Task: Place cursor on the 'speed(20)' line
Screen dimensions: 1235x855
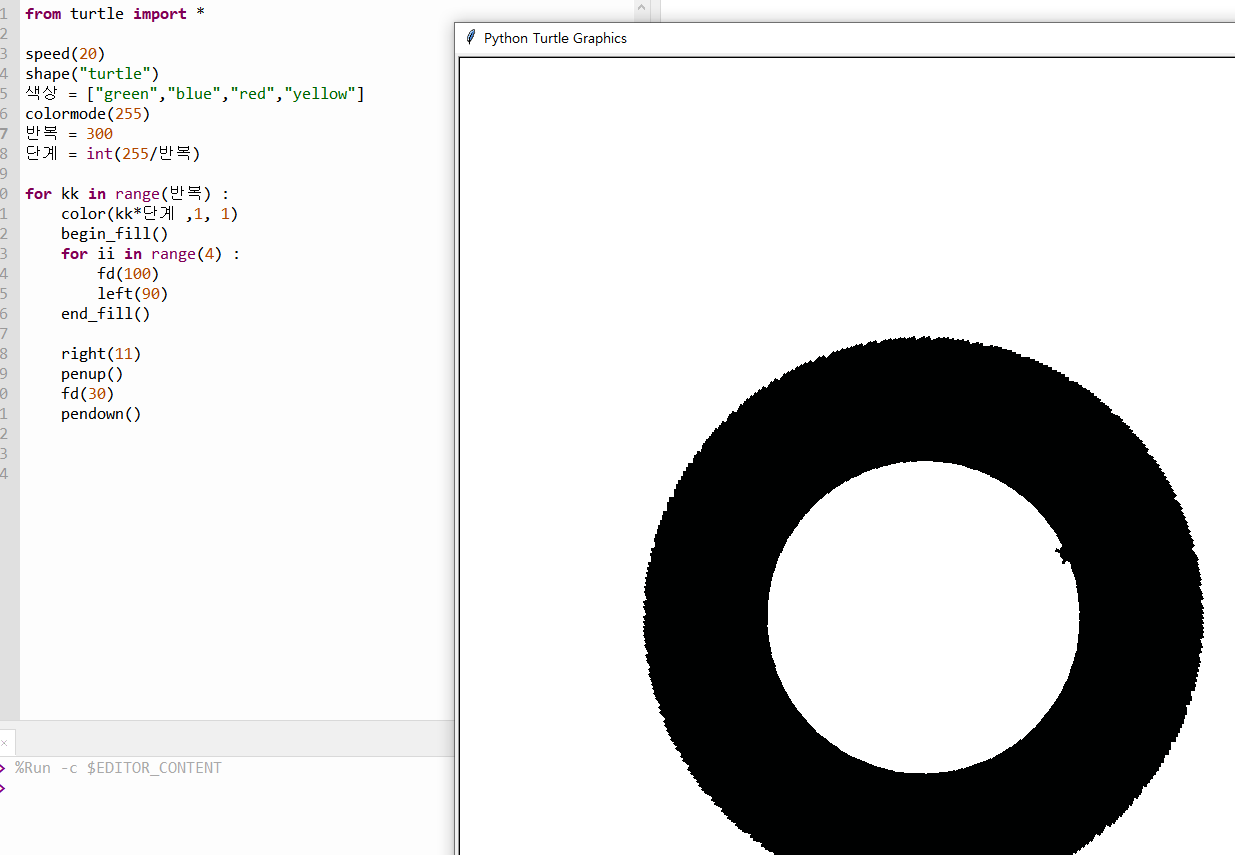Action: pyautogui.click(x=65, y=54)
